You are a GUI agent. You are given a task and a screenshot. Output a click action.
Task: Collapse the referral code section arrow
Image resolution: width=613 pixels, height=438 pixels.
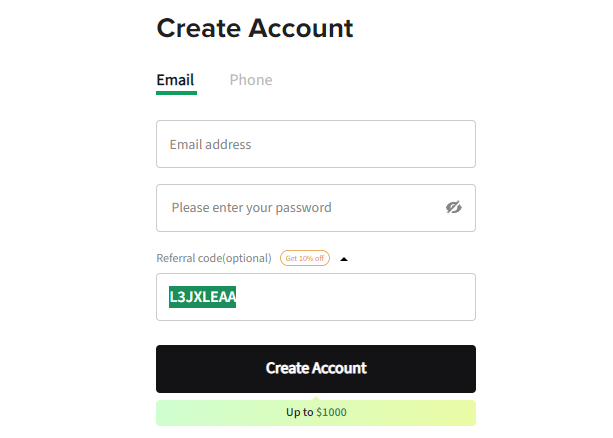[344, 259]
